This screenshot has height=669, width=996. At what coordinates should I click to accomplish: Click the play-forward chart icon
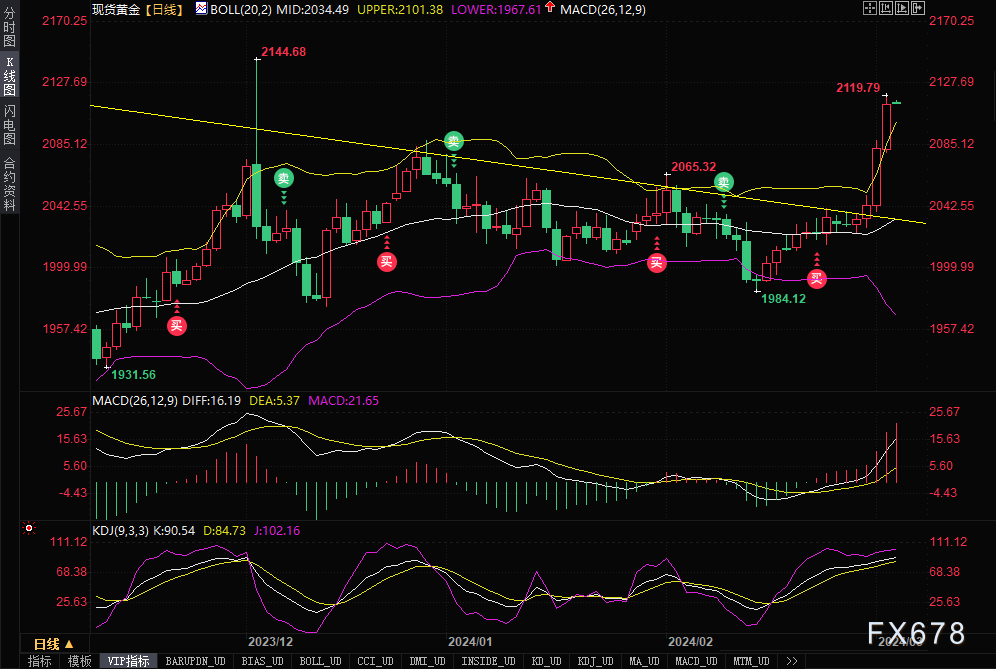point(902,8)
